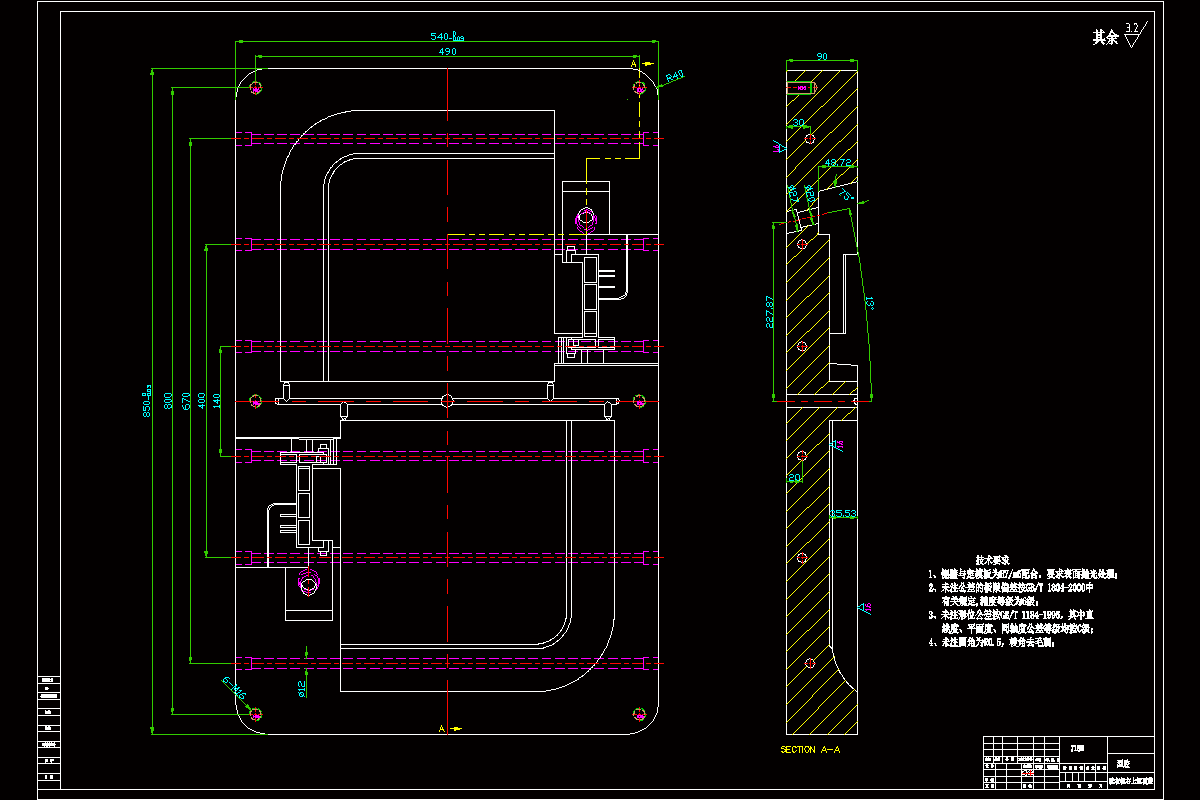Screen dimensions: 1200x800
Task: Select the technical requirement line 4 text
Action: pyautogui.click(x=991, y=644)
